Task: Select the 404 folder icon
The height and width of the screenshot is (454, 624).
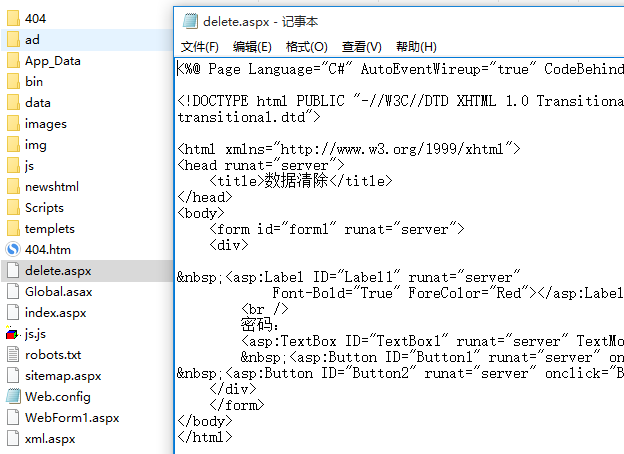Action: tap(13, 18)
